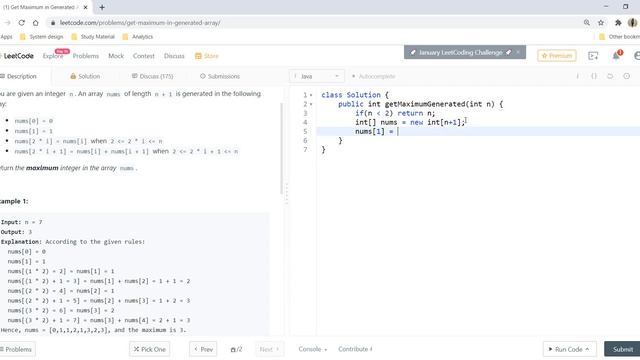Open the Mock navigation item
640x360 pixels.
[x=116, y=56]
